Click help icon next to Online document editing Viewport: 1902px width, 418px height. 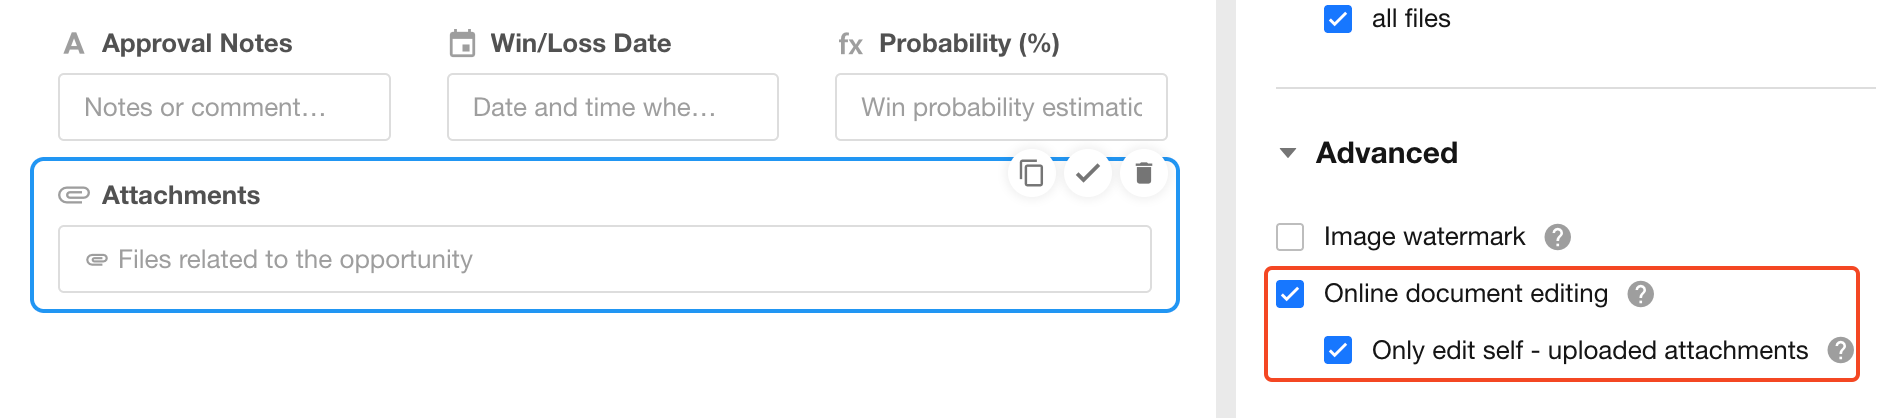pos(1640,294)
